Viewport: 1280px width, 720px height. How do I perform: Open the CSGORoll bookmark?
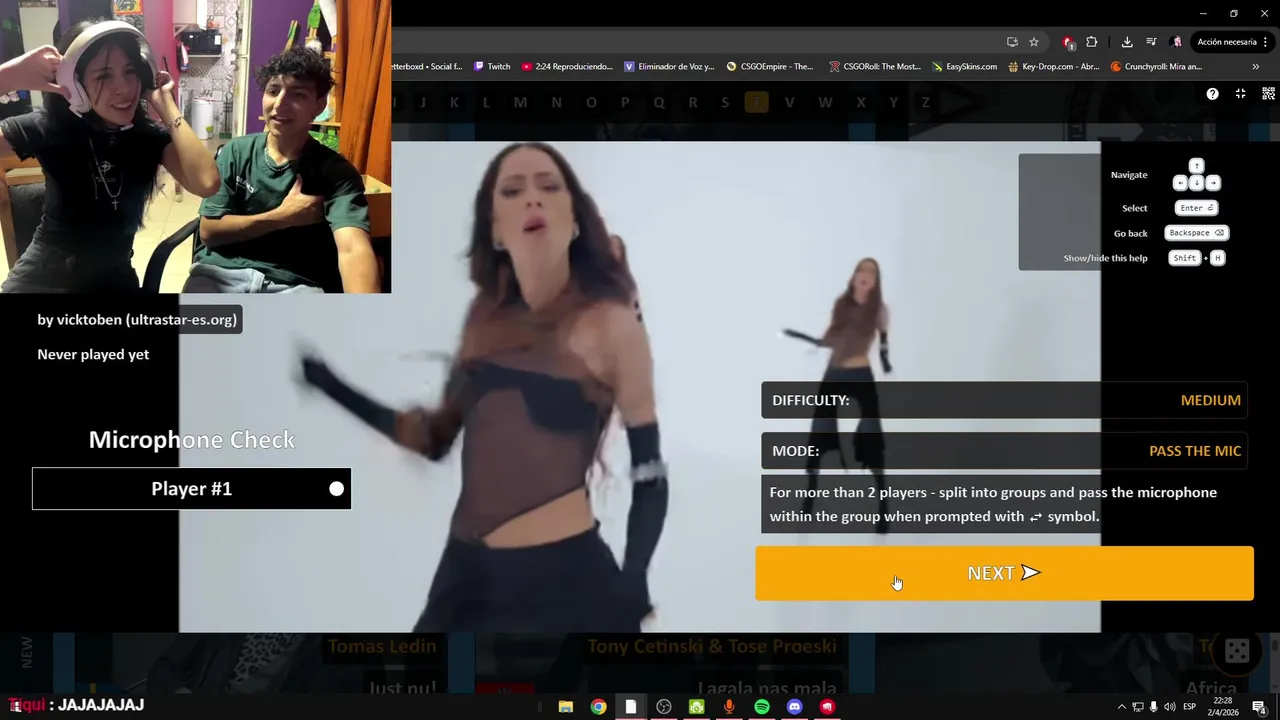tap(875, 67)
